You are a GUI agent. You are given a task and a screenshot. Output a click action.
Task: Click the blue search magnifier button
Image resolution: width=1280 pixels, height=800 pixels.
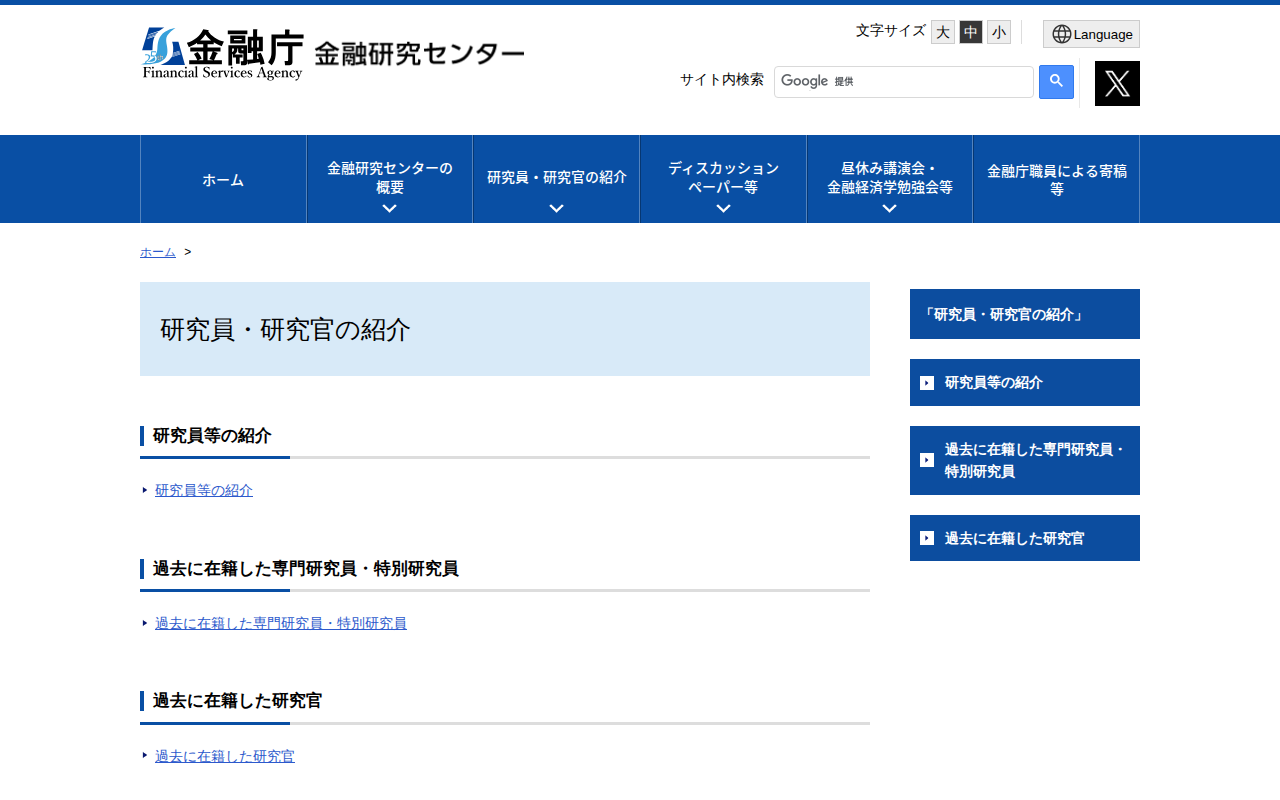(1056, 82)
